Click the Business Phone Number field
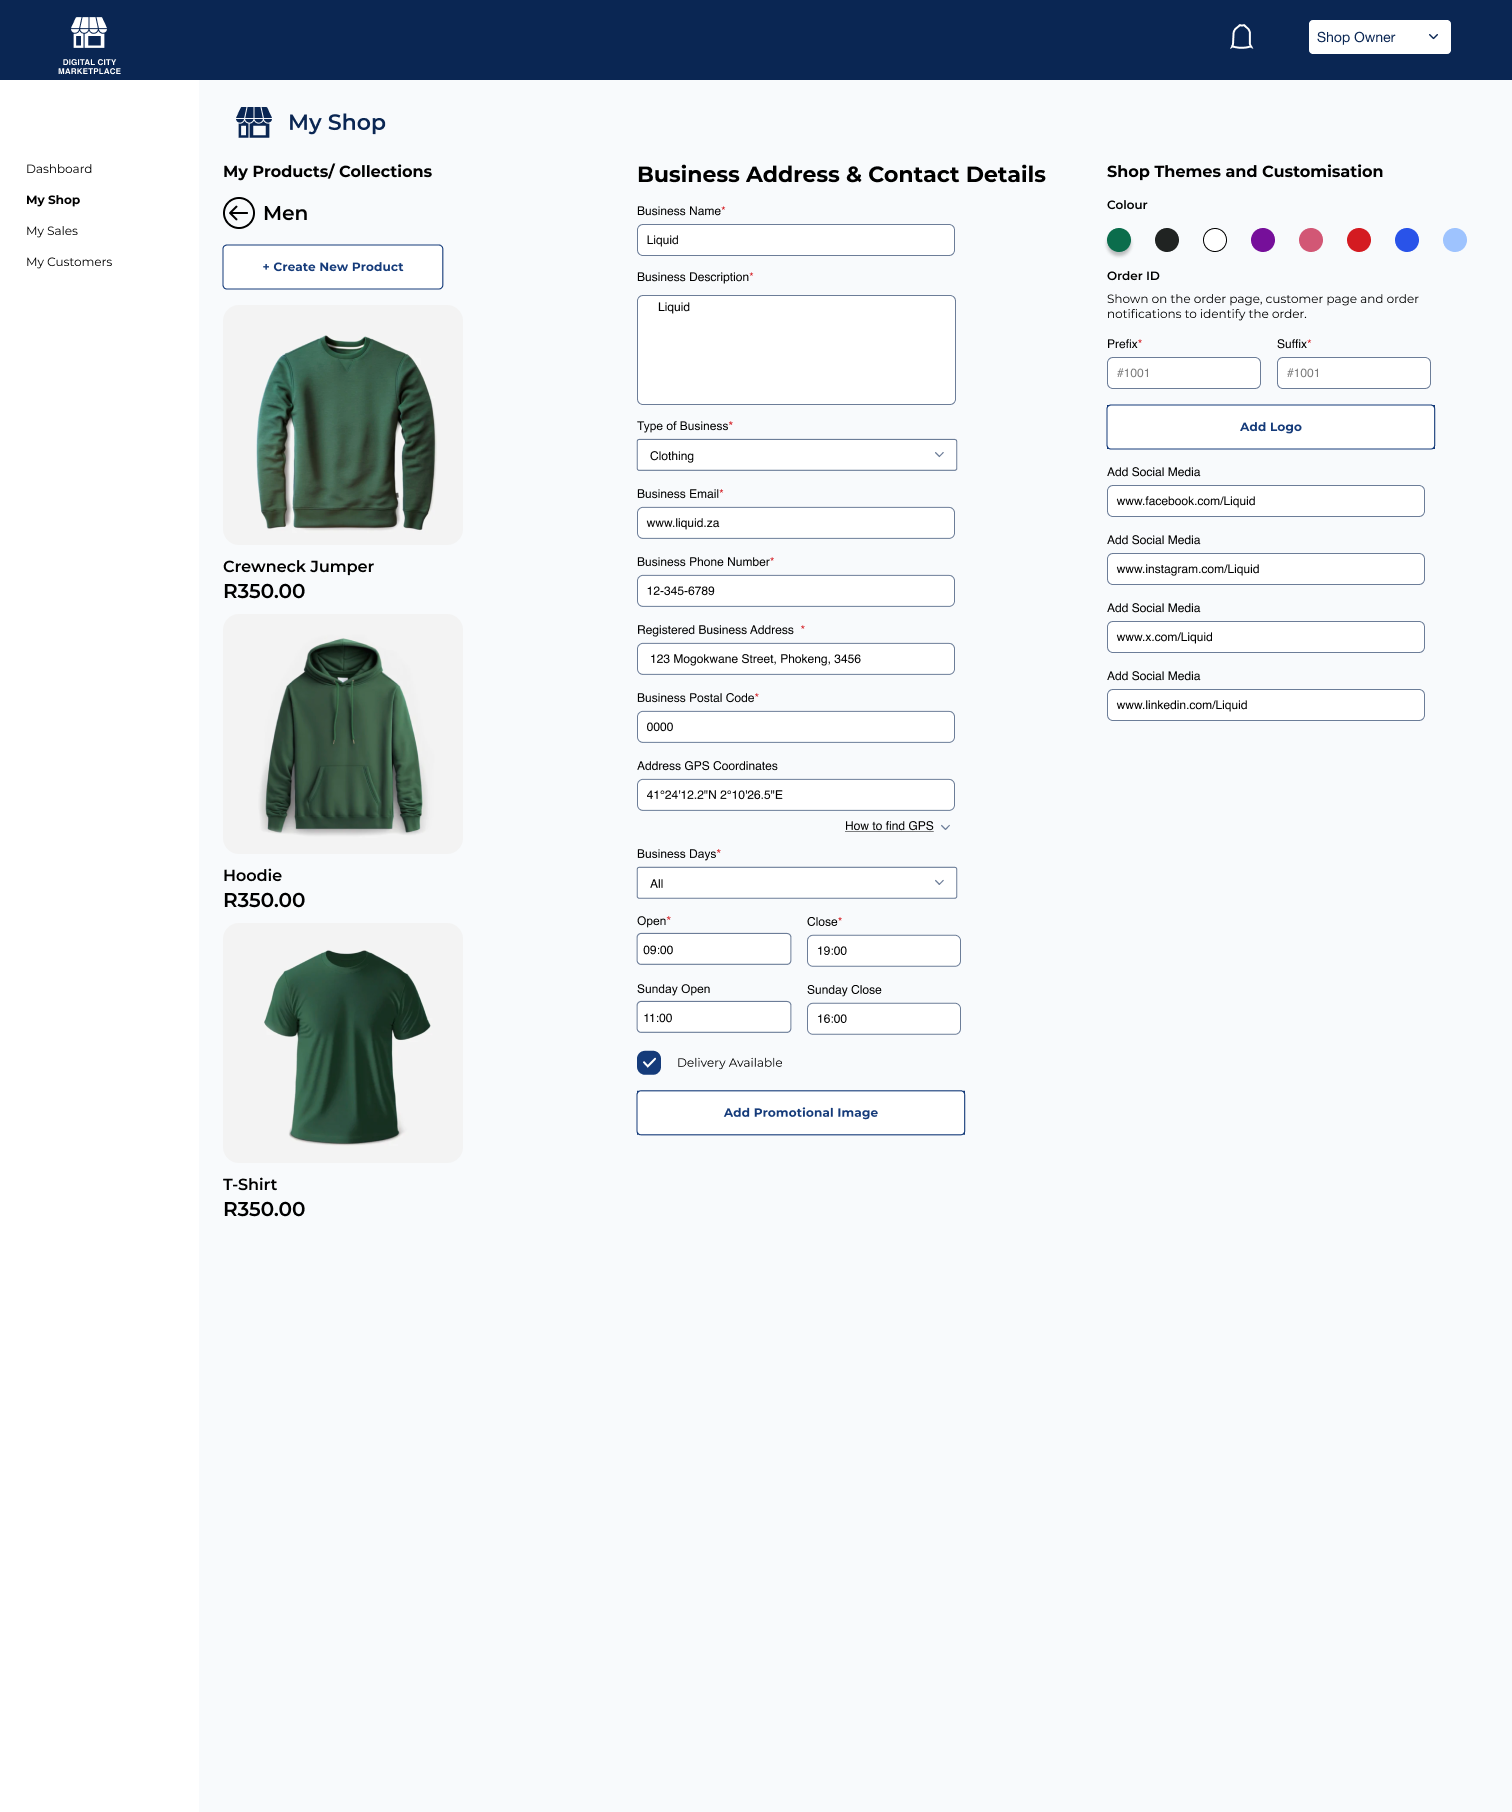This screenshot has height=1812, width=1512. [796, 591]
